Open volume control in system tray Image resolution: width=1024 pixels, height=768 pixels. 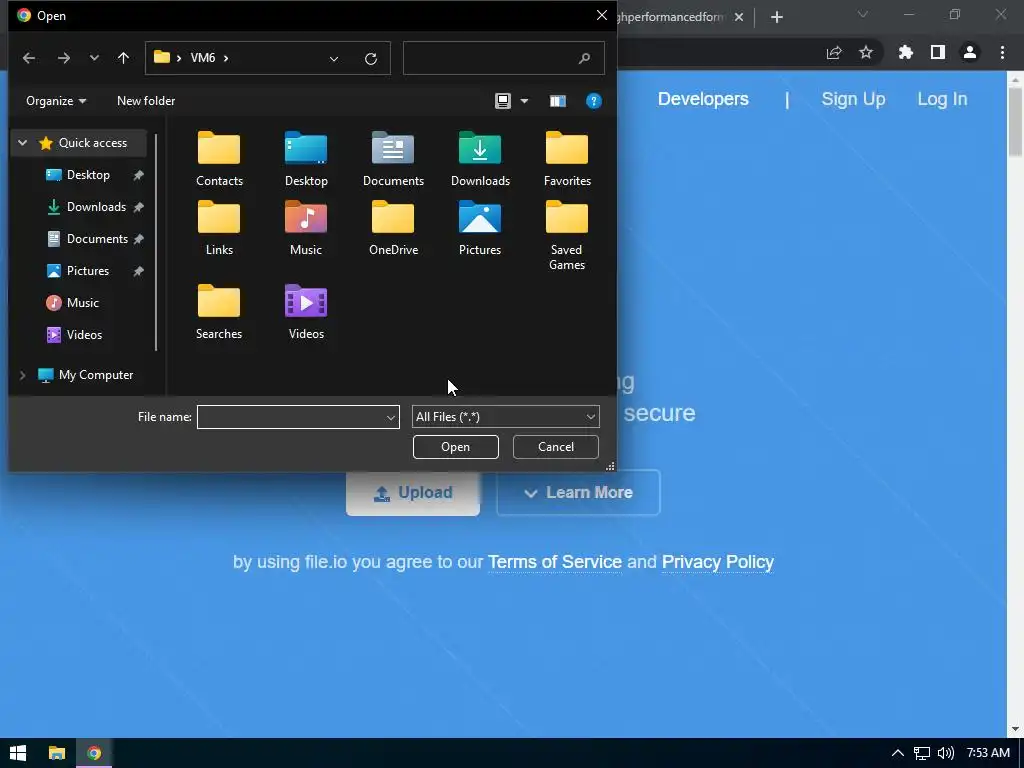tap(946, 753)
